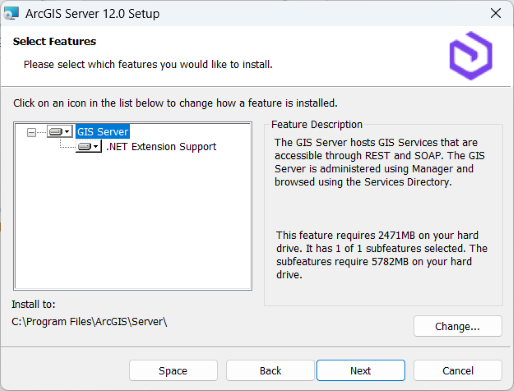The image size is (514, 391).
Task: Open GIS Server feature install dropdown icon
Action: [60, 132]
